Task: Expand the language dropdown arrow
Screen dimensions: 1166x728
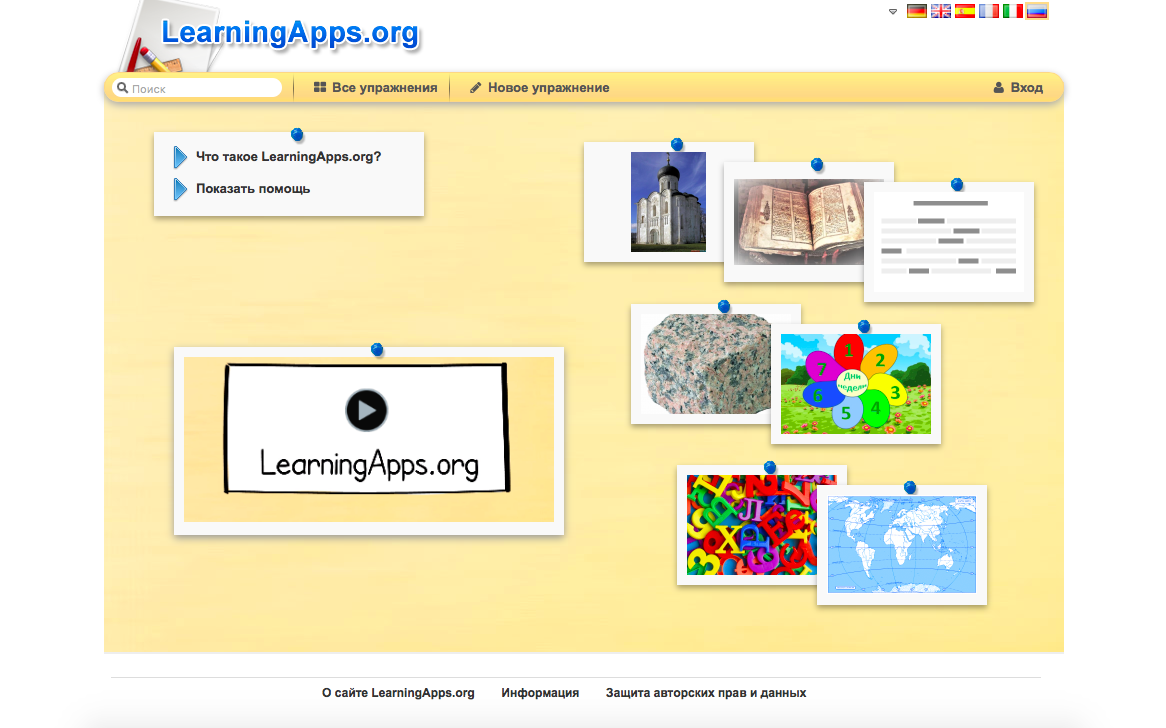Action: coord(892,12)
